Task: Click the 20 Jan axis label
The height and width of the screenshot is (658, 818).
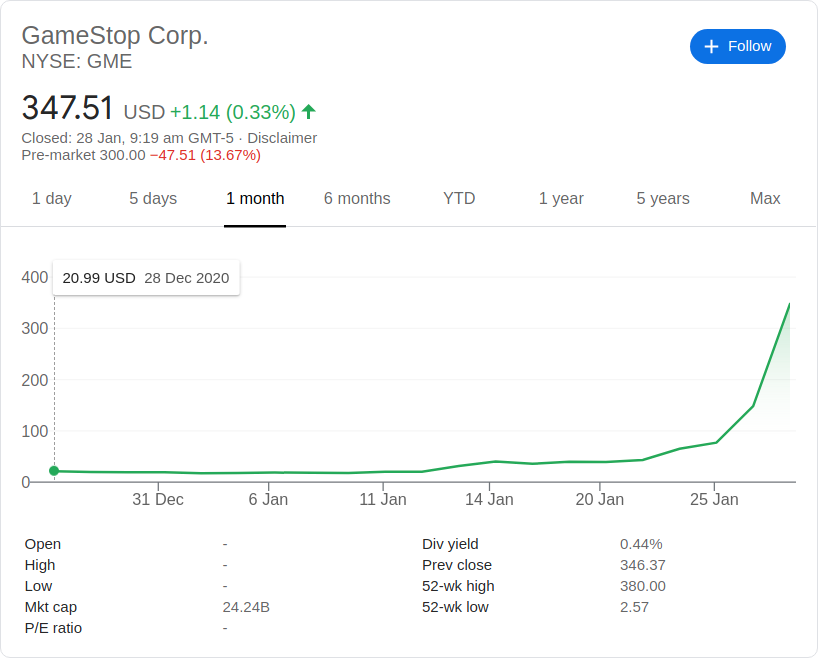Action: pyautogui.click(x=600, y=499)
